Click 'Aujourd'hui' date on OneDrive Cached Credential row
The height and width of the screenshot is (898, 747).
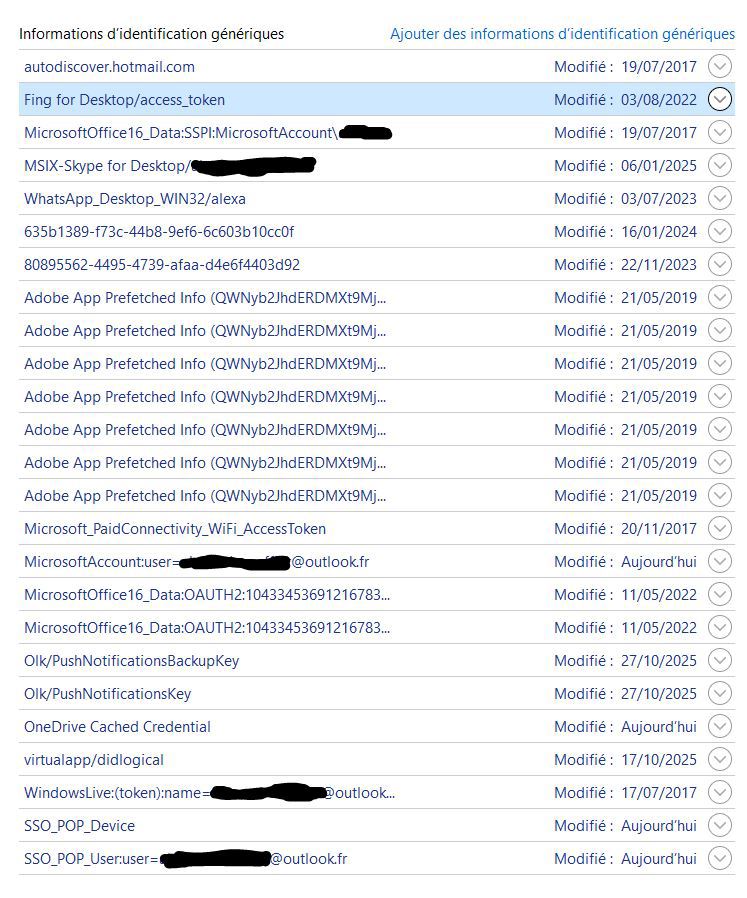pyautogui.click(x=659, y=727)
